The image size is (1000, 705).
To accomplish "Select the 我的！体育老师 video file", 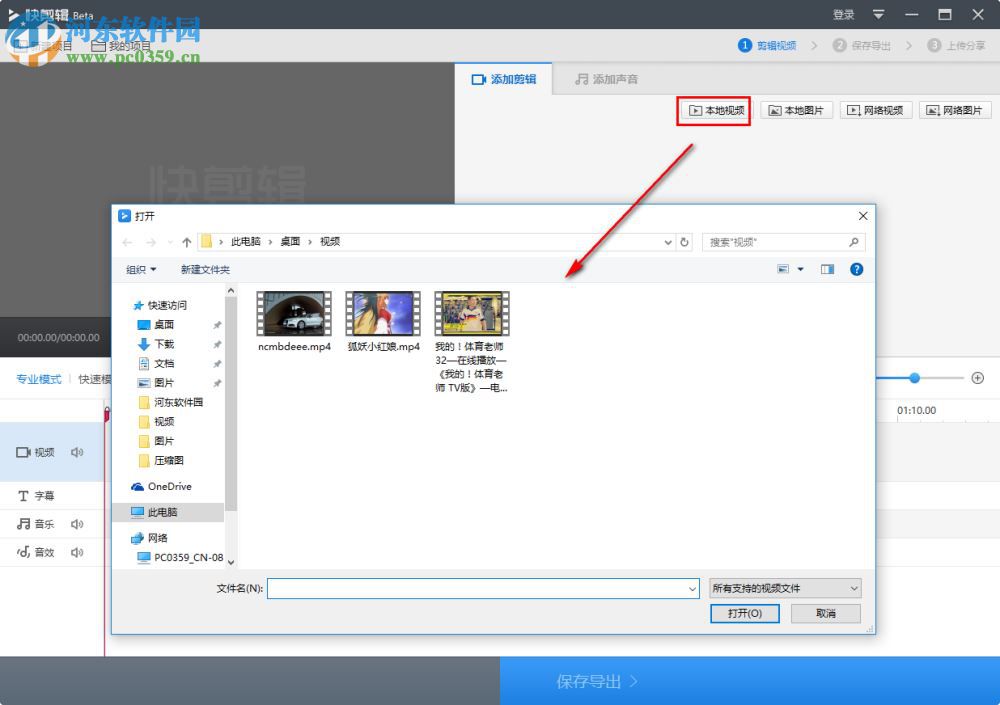I will coord(472,341).
